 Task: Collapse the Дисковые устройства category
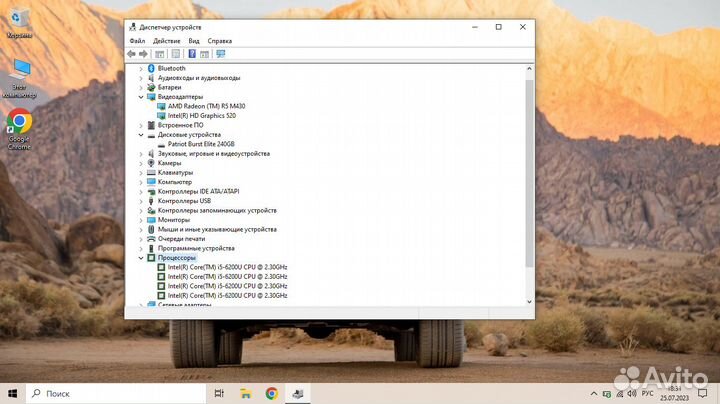(141, 135)
